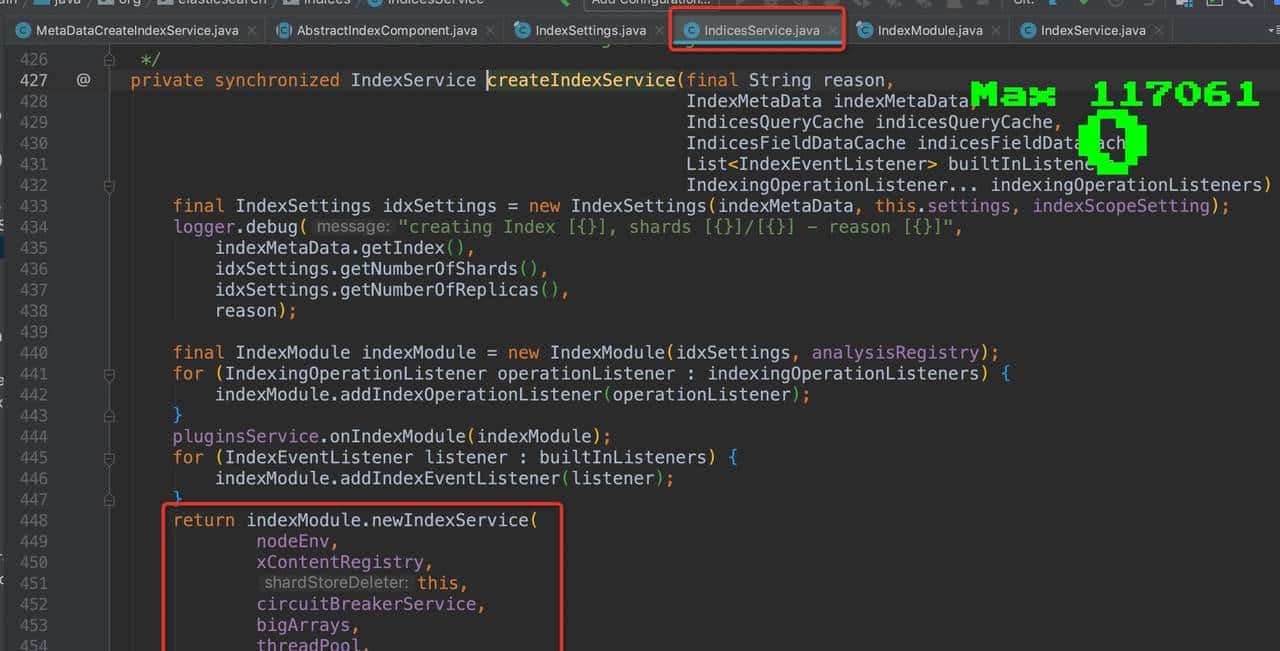This screenshot has height=651, width=1280.
Task: Click the @ gutter icon on line 427
Action: [x=83, y=80]
